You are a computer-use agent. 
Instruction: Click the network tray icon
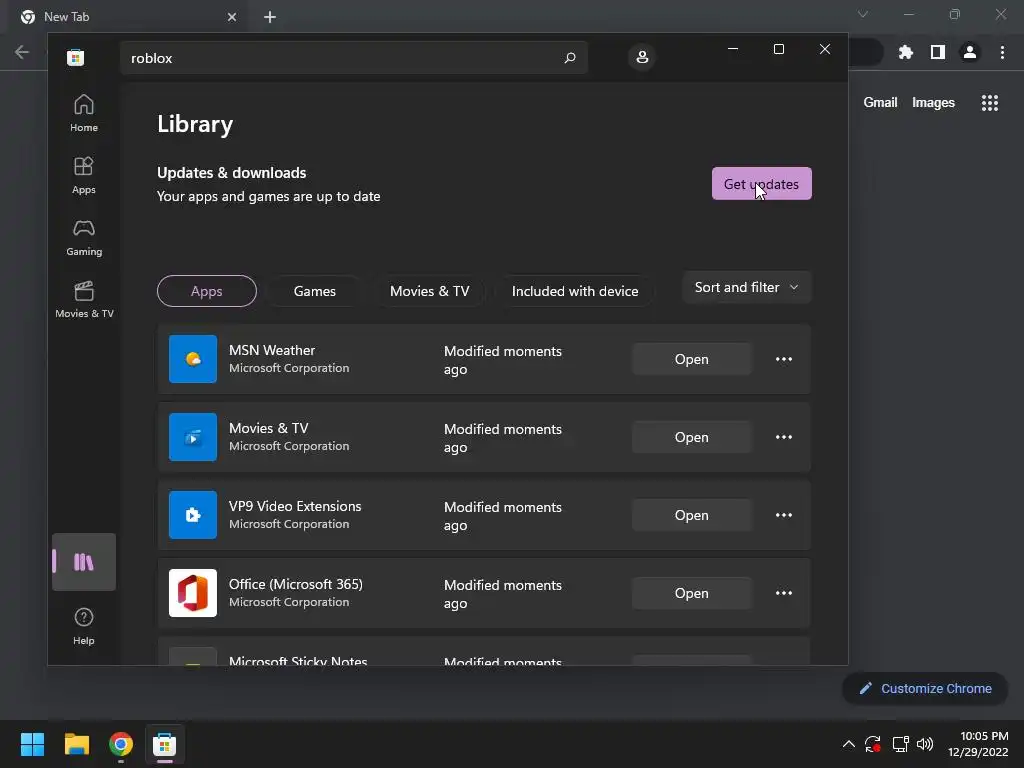click(x=900, y=744)
